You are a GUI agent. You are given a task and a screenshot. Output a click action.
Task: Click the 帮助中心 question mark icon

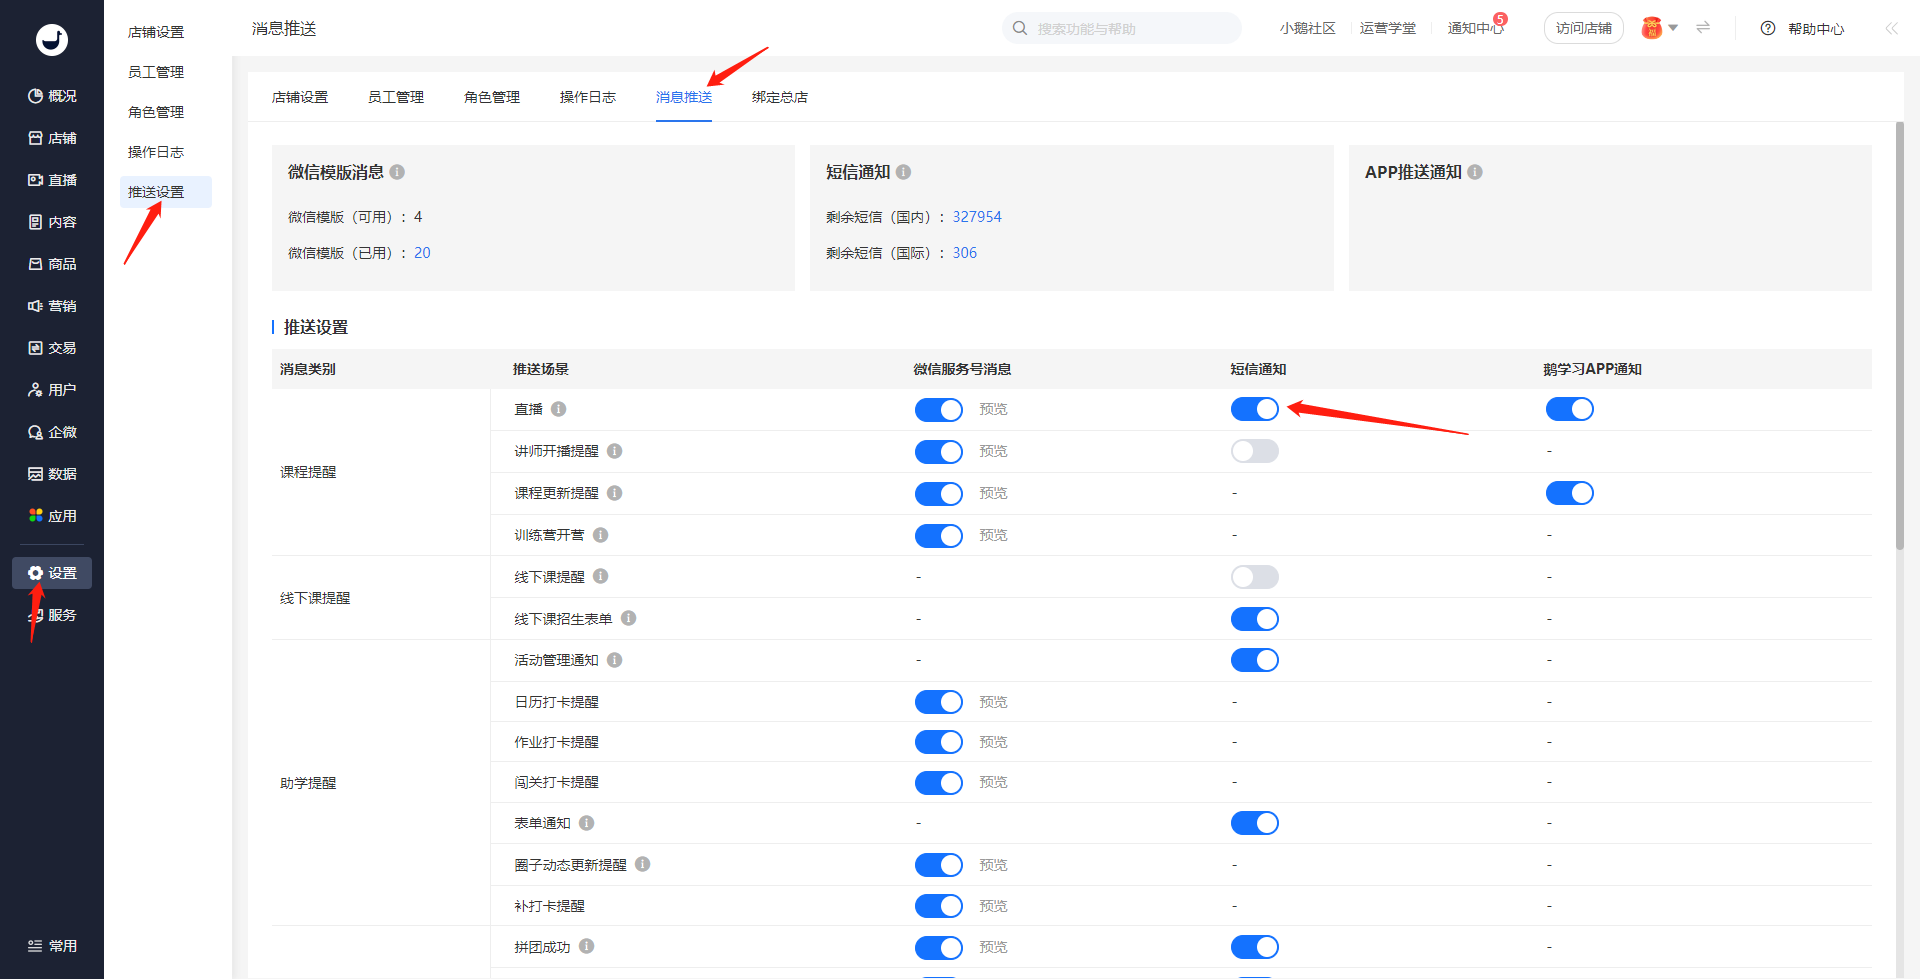(x=1768, y=28)
